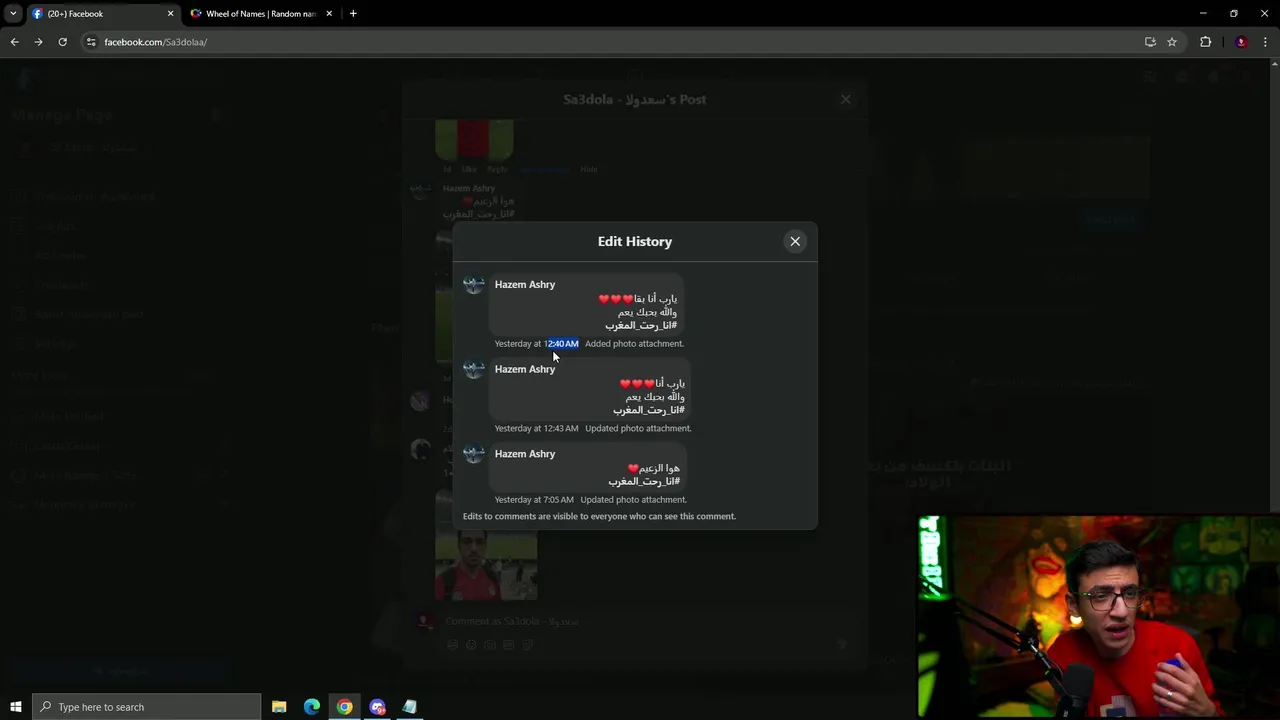The width and height of the screenshot is (1280, 720).
Task: Open Chrome tab search dropdown
Action: tap(13, 13)
